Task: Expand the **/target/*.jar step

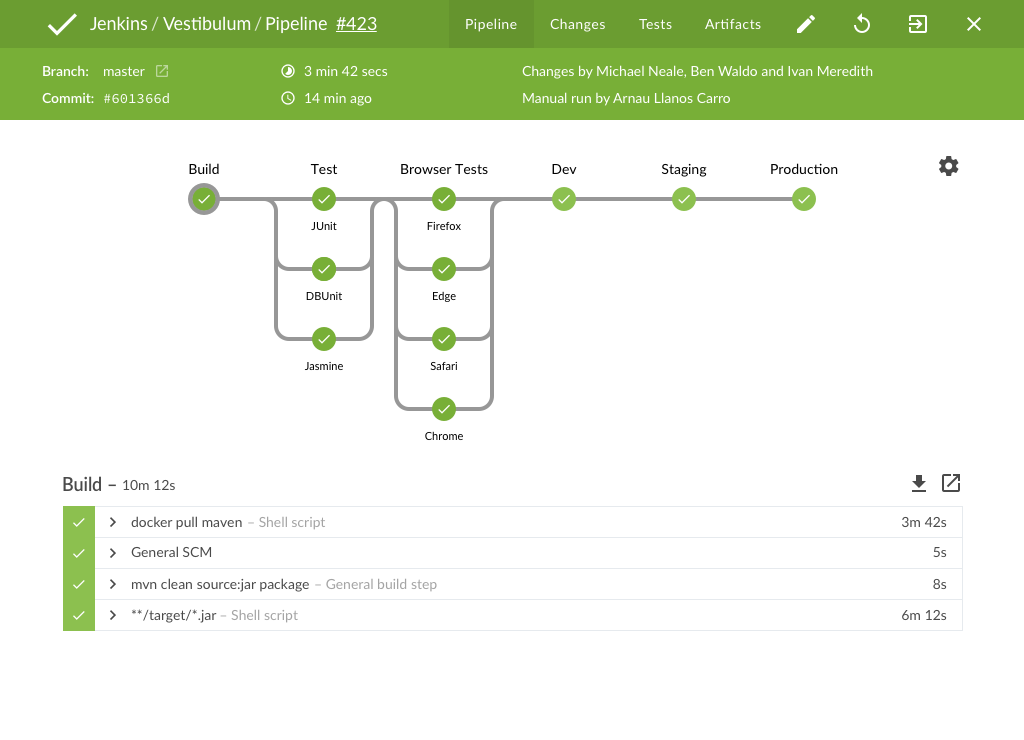Action: click(x=113, y=615)
